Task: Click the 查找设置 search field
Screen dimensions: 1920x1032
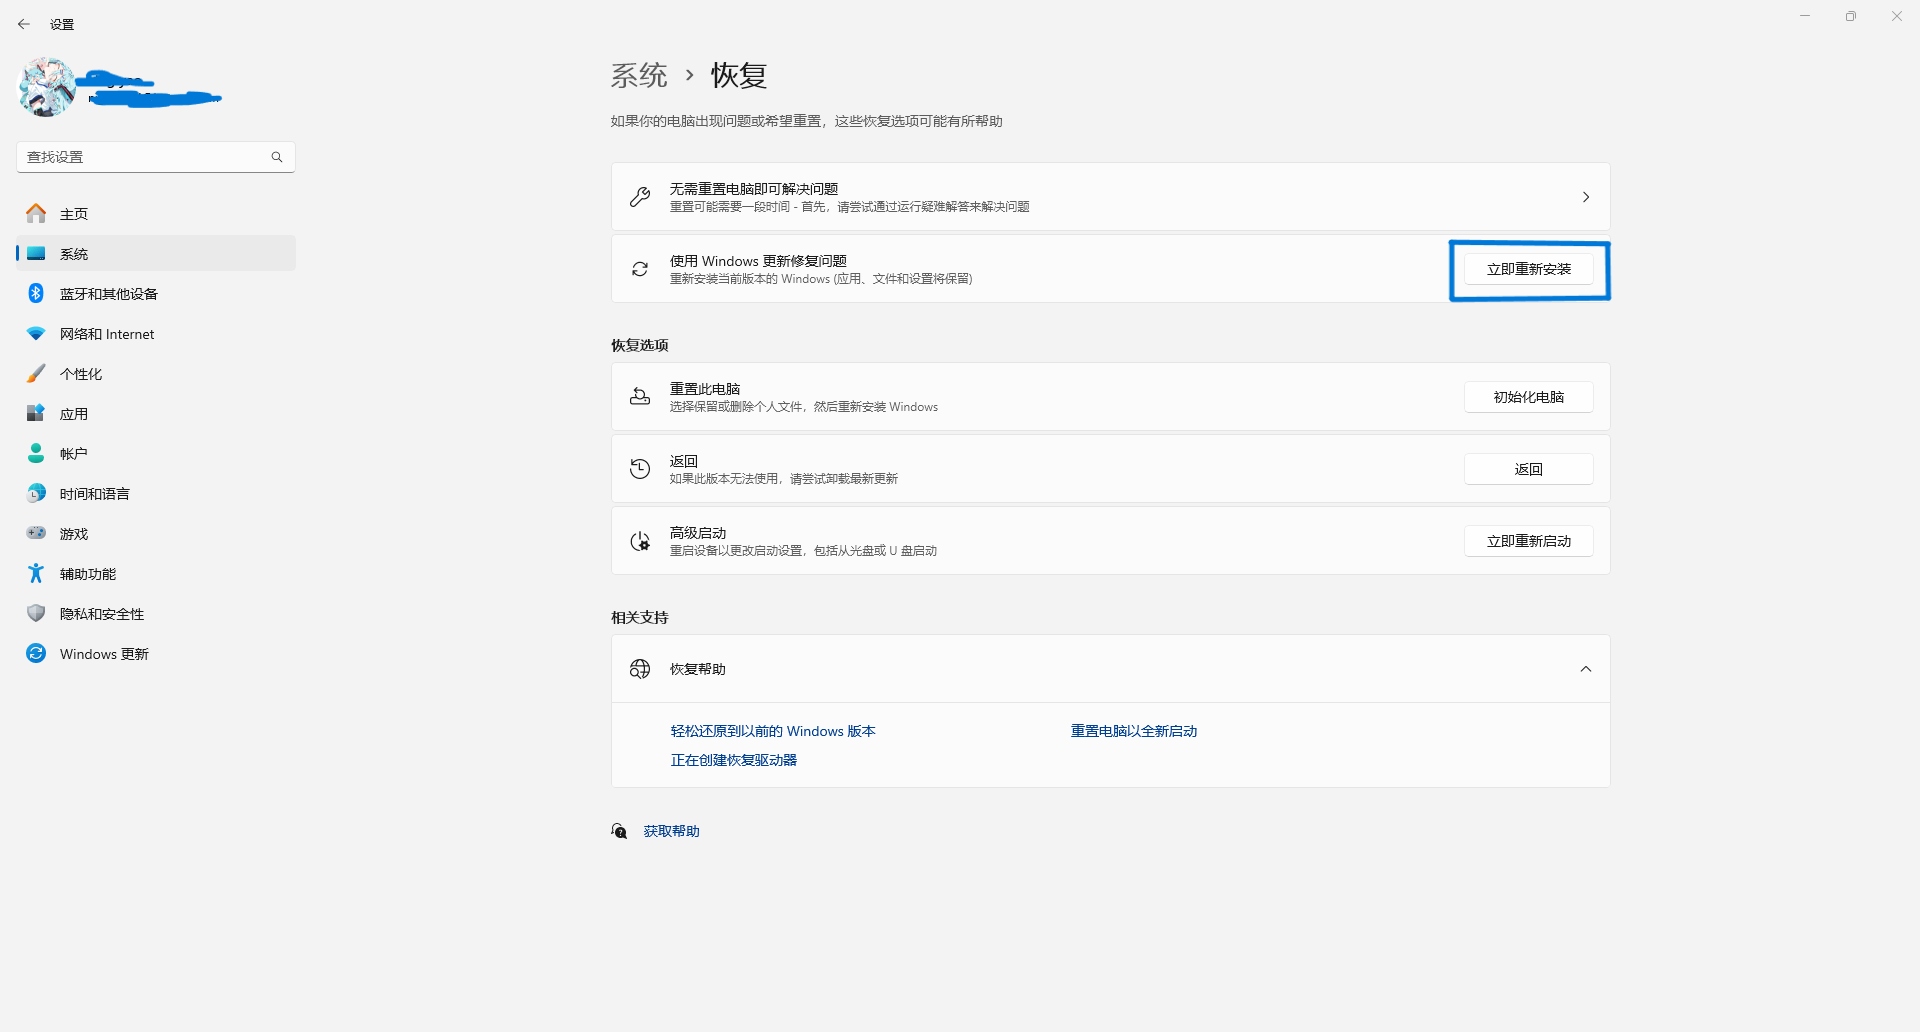Action: click(x=156, y=157)
